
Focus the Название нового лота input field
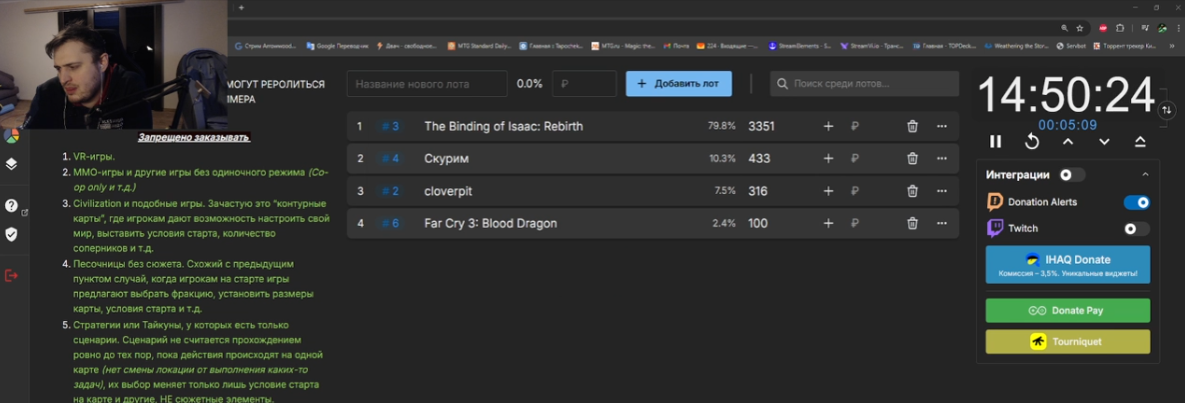click(427, 83)
